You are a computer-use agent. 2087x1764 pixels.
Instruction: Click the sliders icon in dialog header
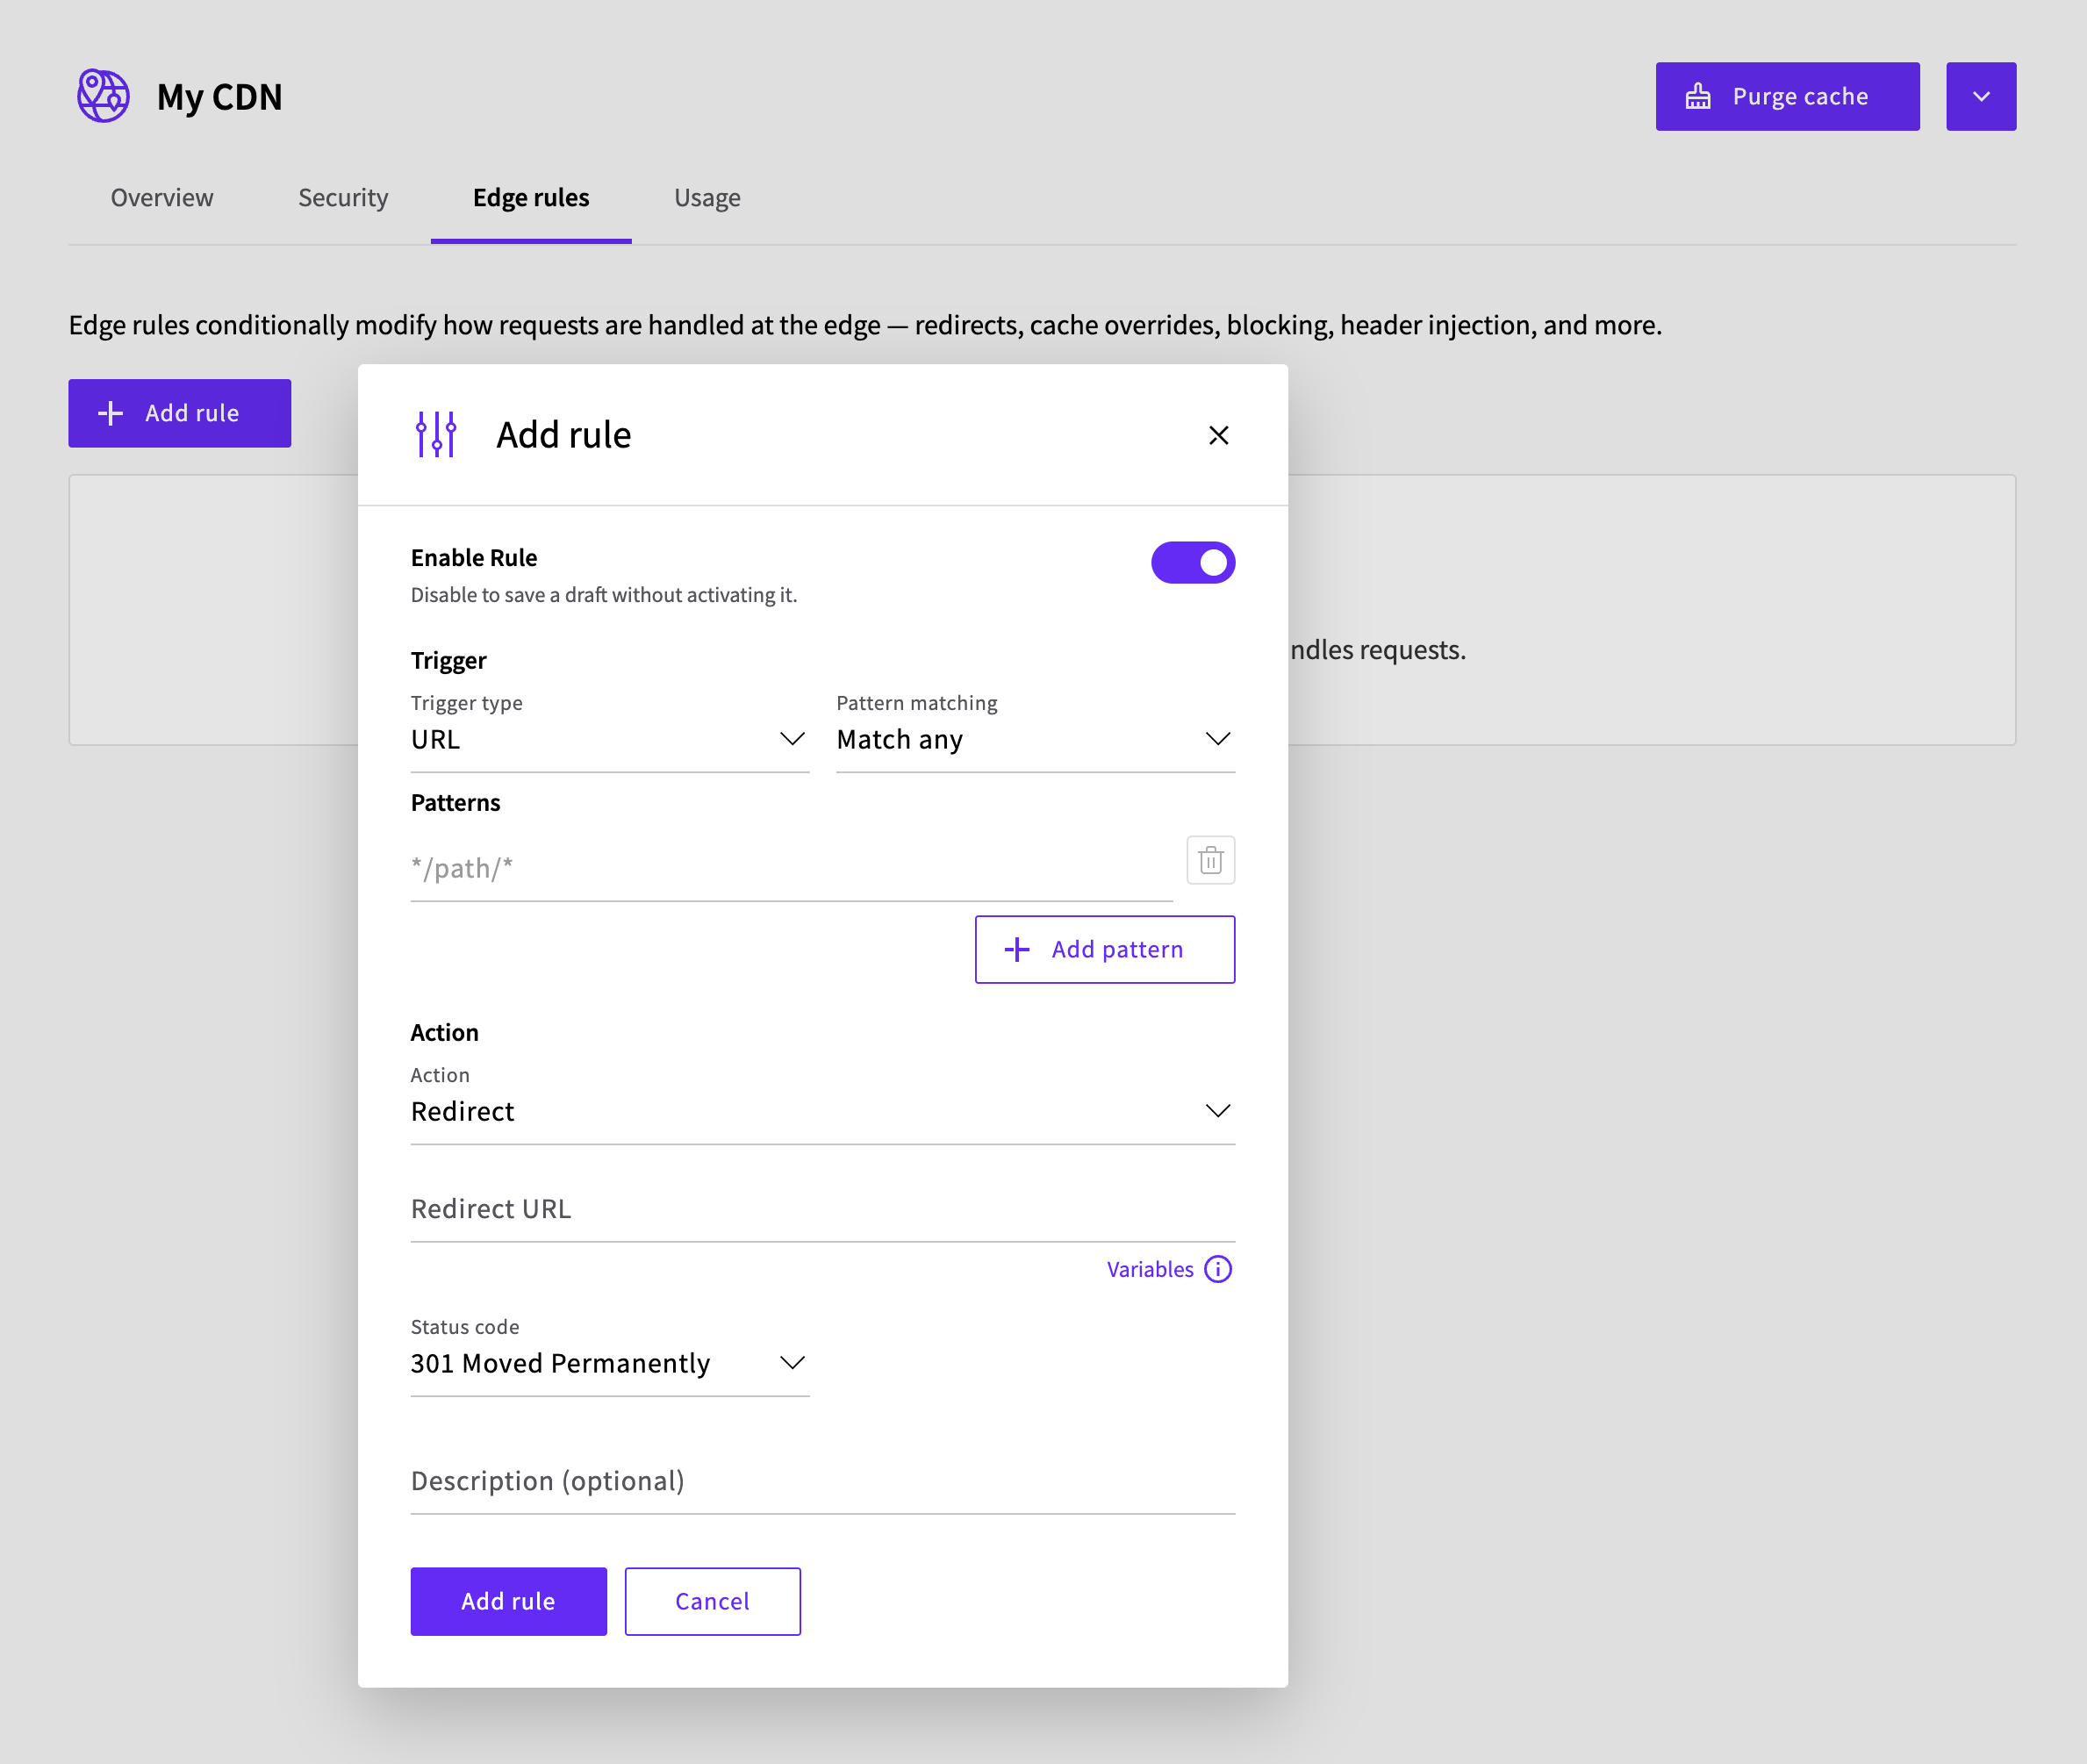(436, 434)
